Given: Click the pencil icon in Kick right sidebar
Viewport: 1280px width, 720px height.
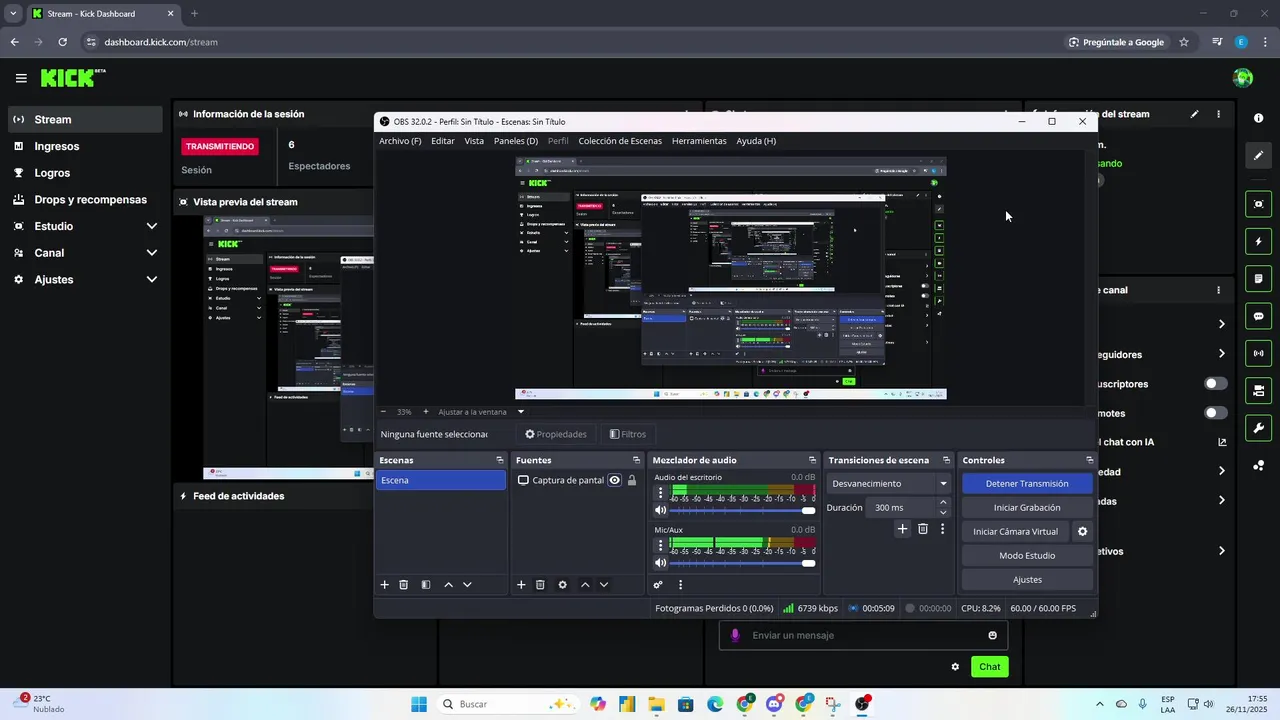Looking at the screenshot, I should (1258, 156).
